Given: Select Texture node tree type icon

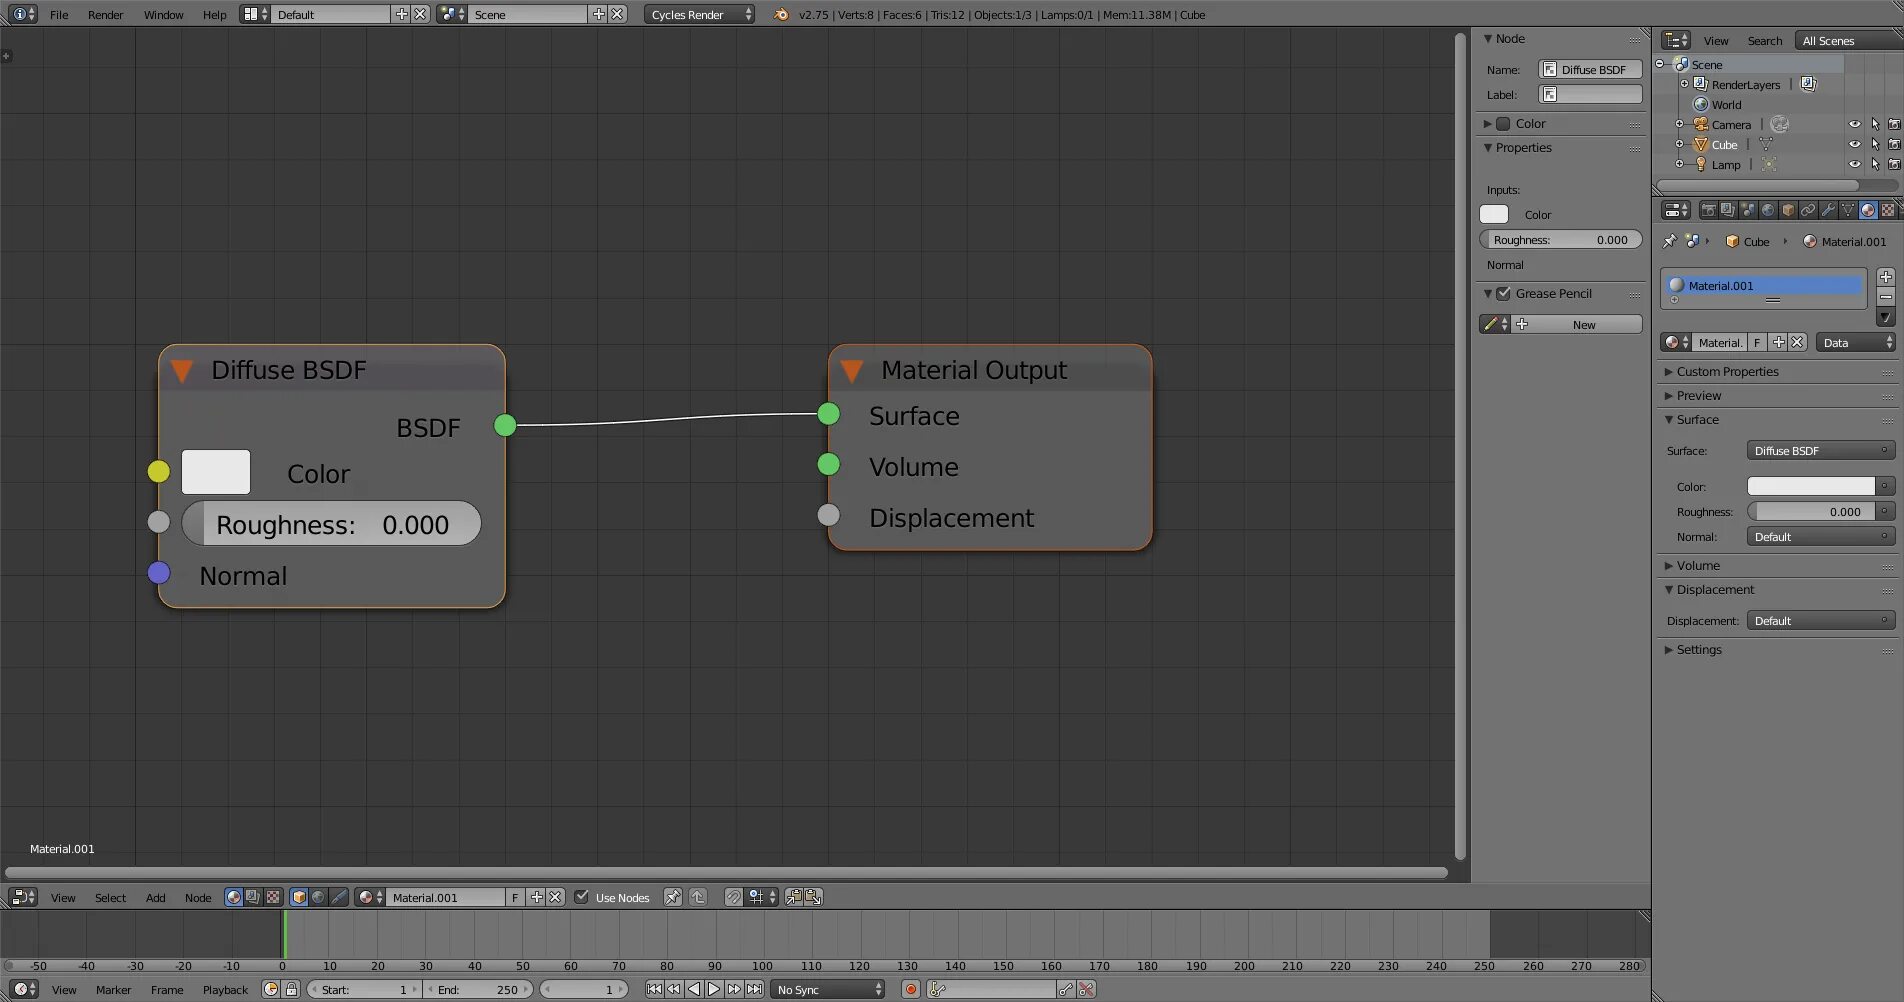Looking at the screenshot, I should click(x=272, y=897).
